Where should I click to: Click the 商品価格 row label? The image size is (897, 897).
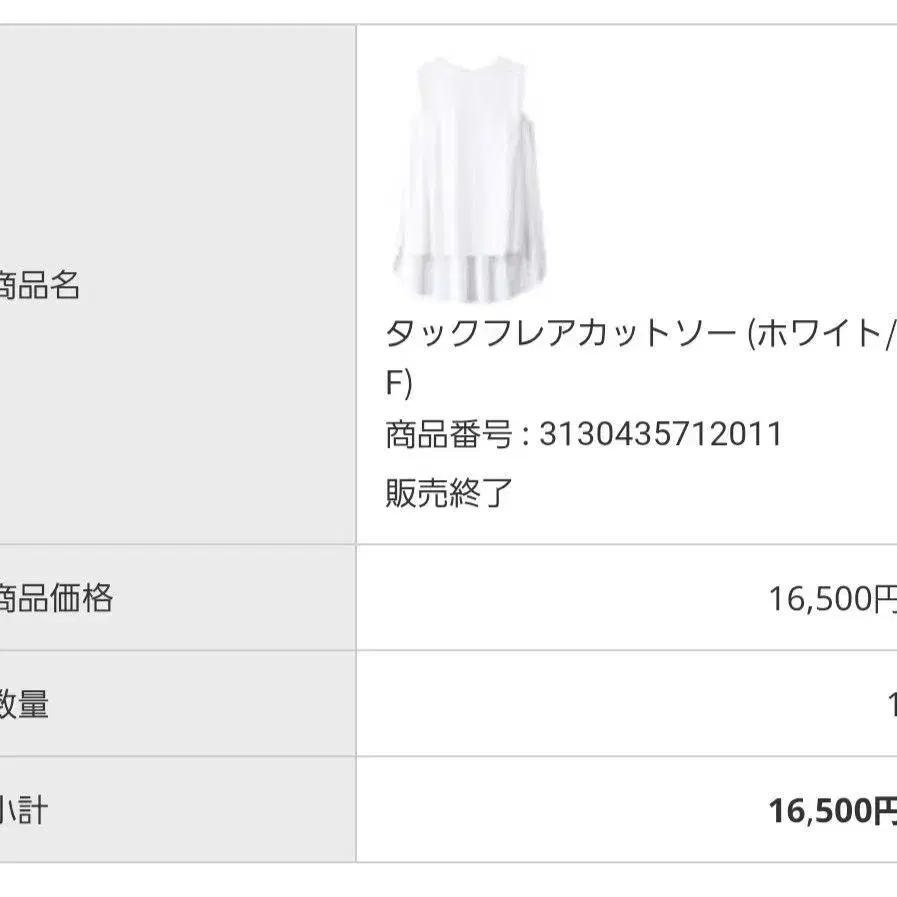tap(55, 598)
